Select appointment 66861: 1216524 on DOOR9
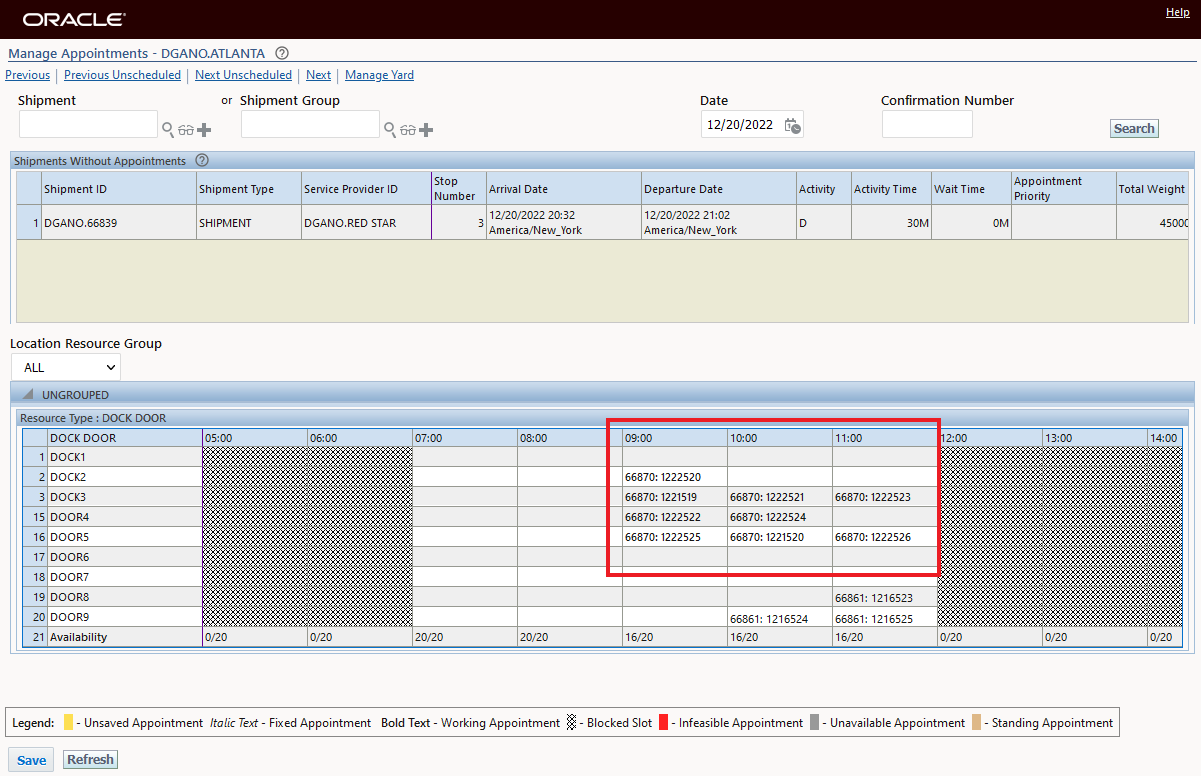This screenshot has width=1201, height=776. click(769, 619)
